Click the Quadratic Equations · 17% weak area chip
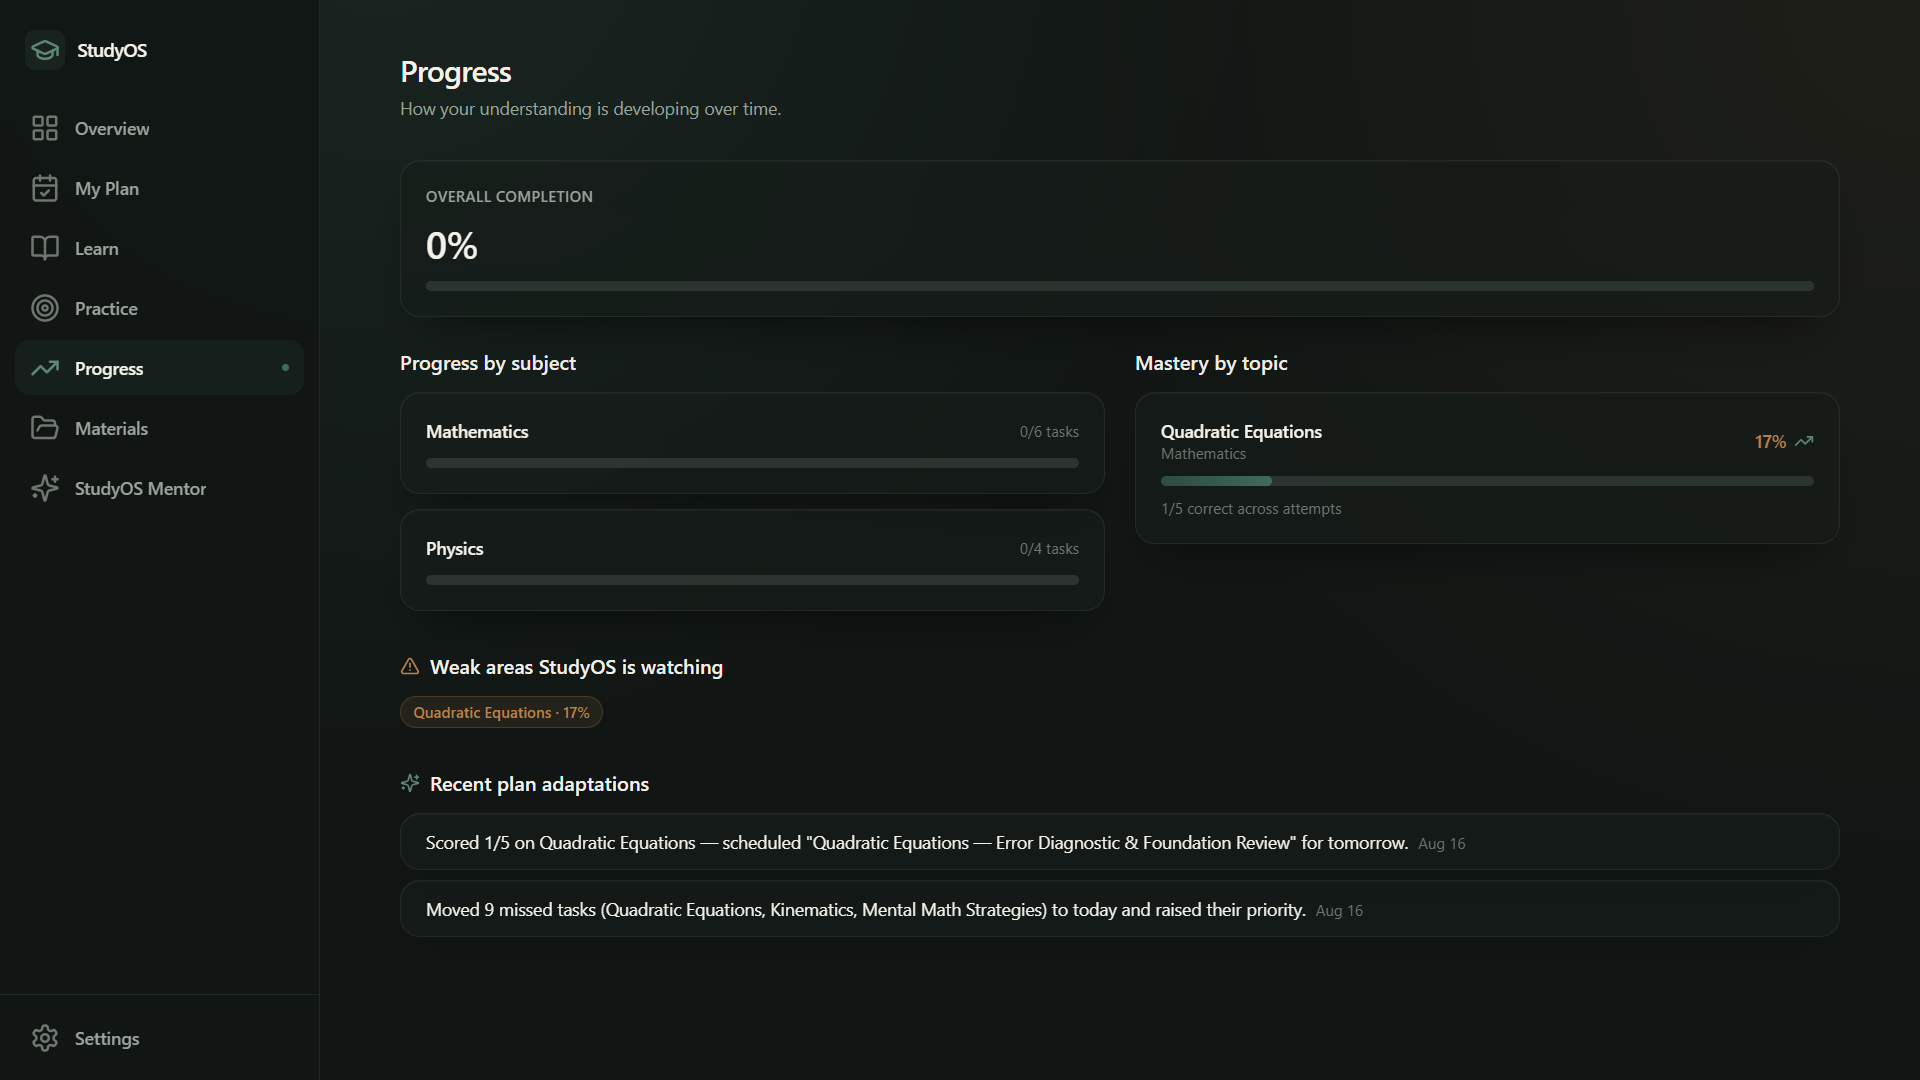 coord(501,712)
